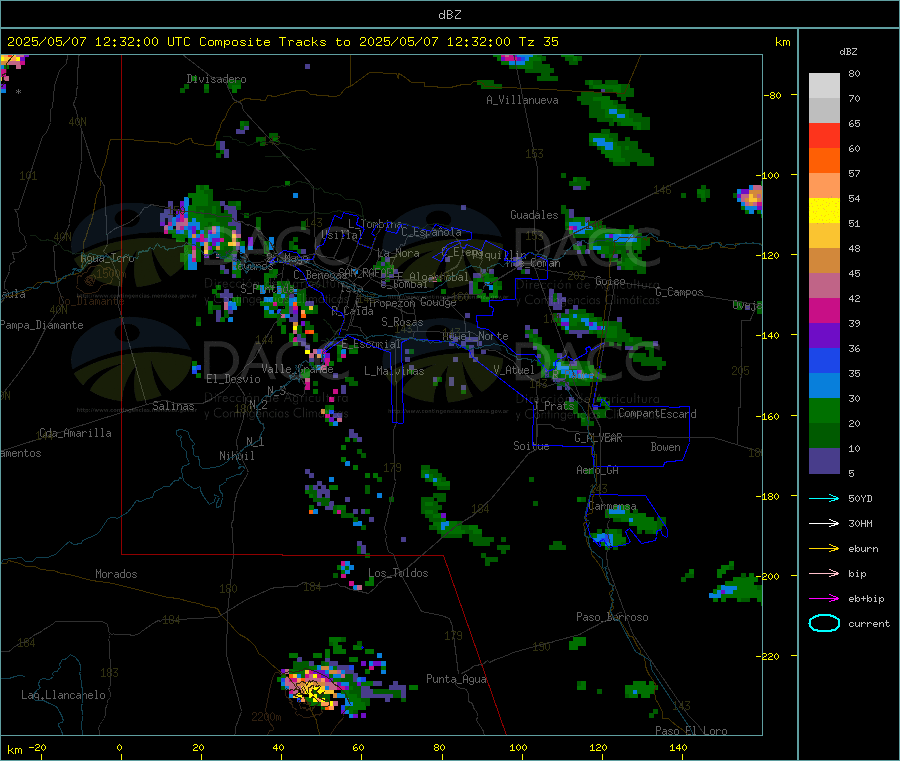Click the '0' tick on the horizontal km axis
This screenshot has width=900, height=761.
coord(119,747)
